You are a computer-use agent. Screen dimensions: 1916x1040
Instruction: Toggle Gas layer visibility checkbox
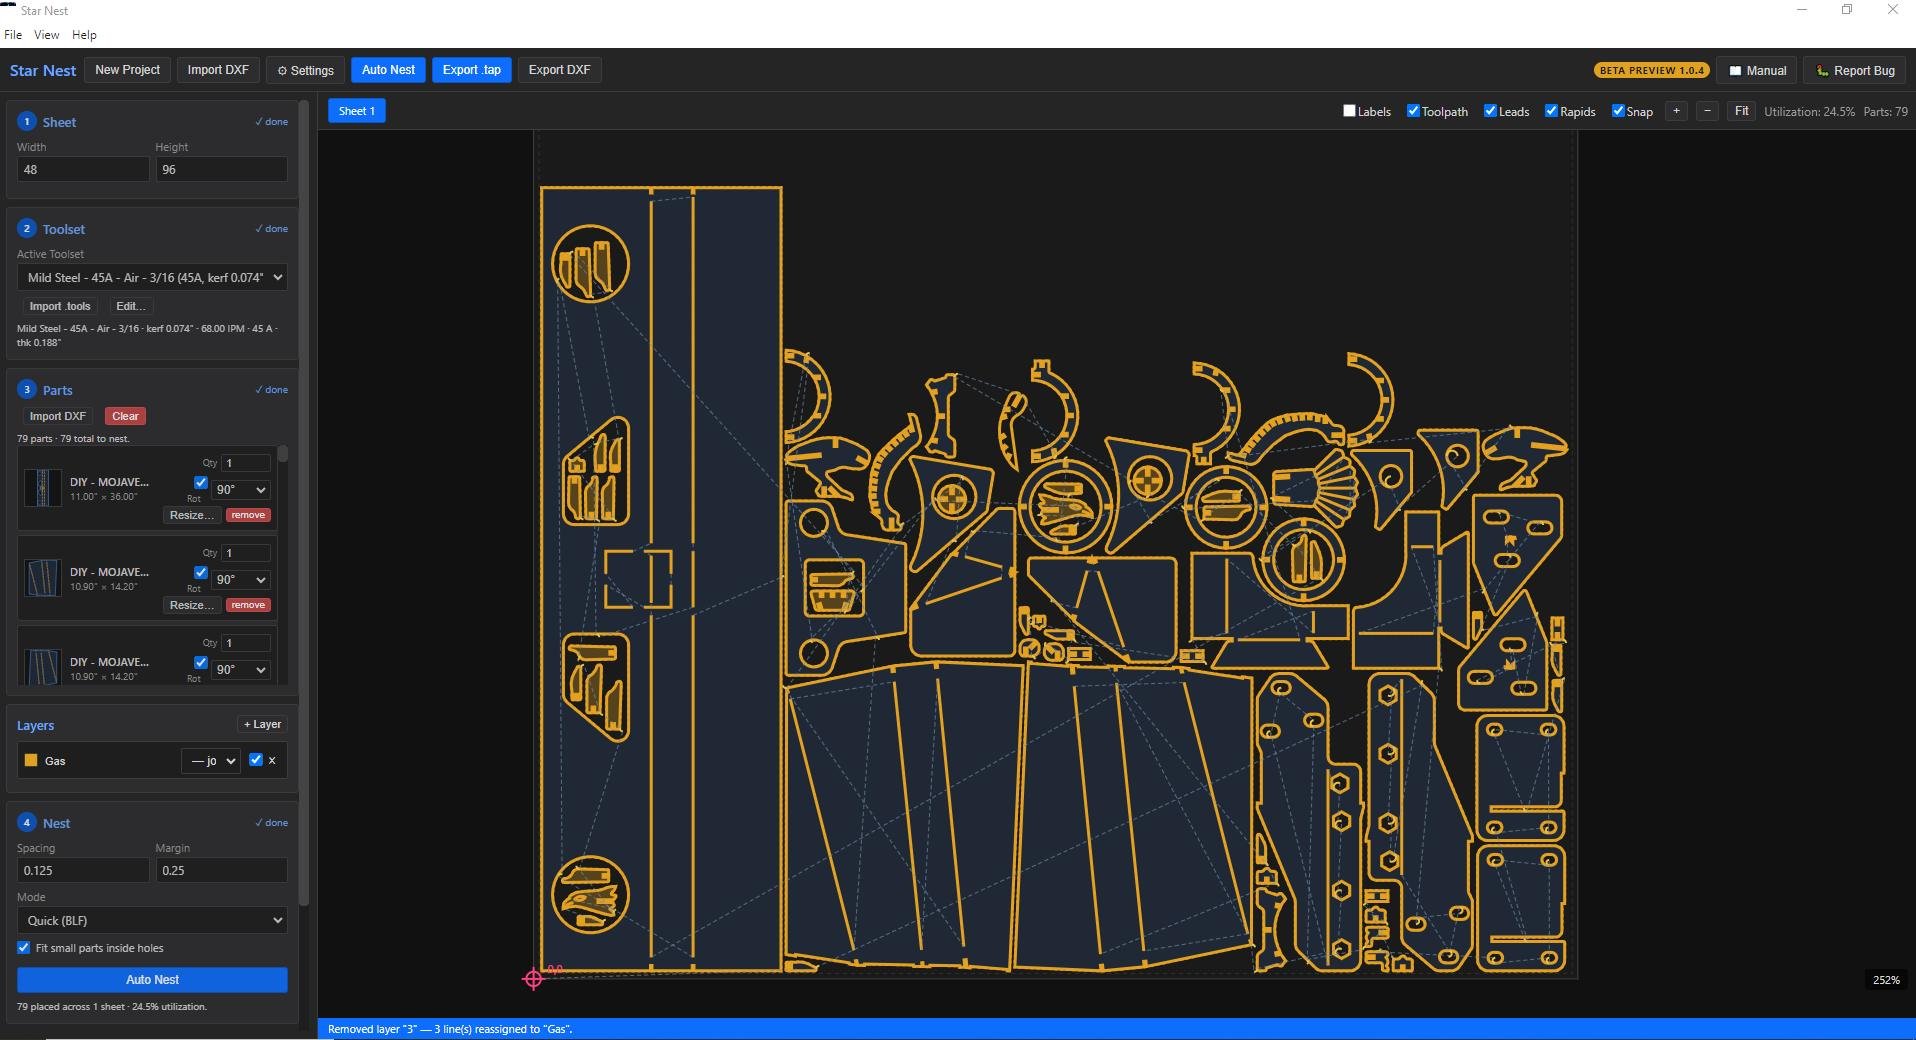256,760
